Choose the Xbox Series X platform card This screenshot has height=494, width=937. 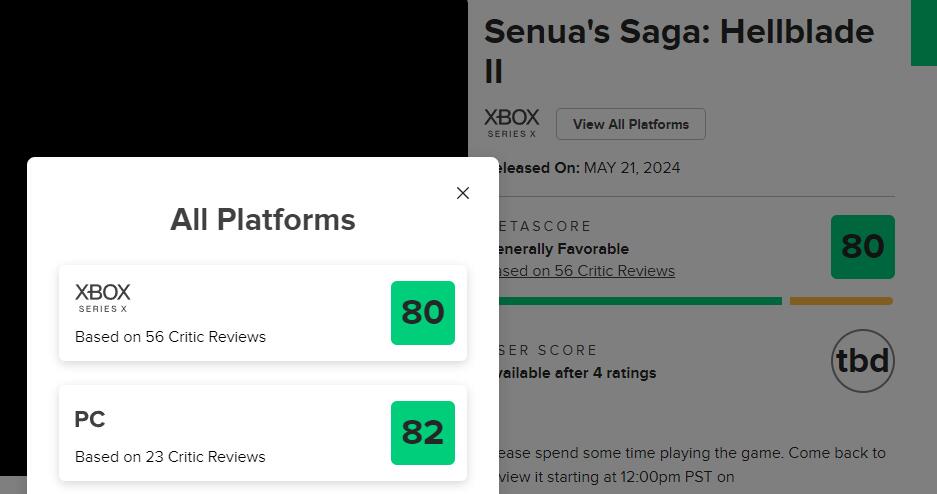click(262, 313)
